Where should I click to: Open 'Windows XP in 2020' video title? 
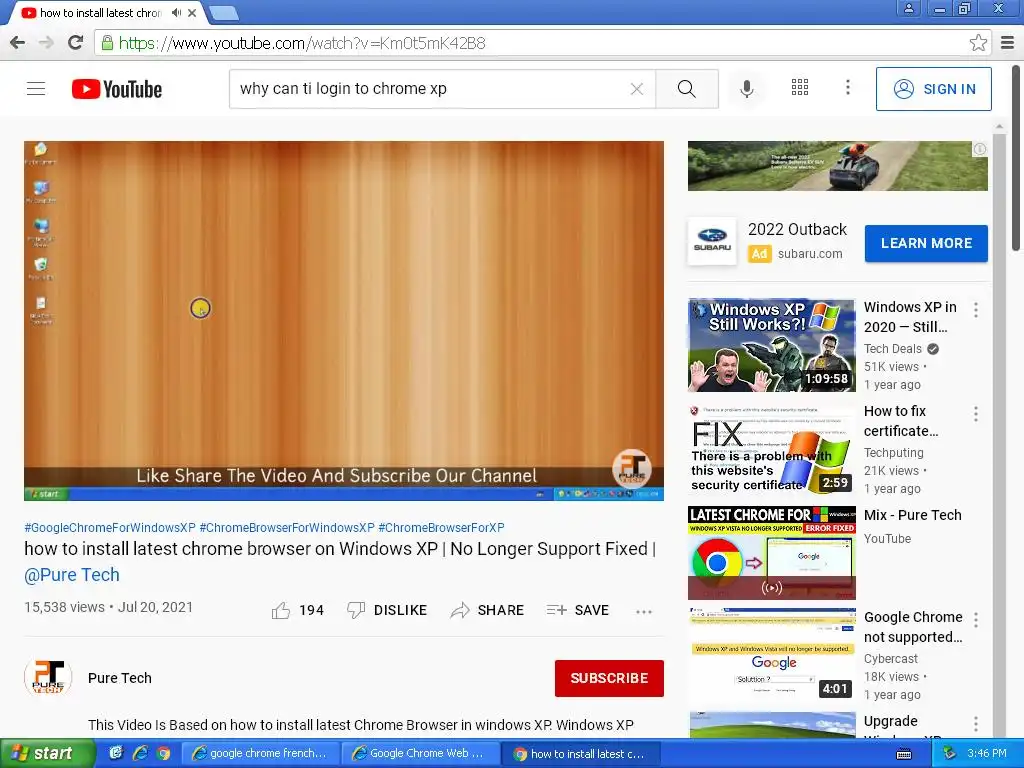910,317
